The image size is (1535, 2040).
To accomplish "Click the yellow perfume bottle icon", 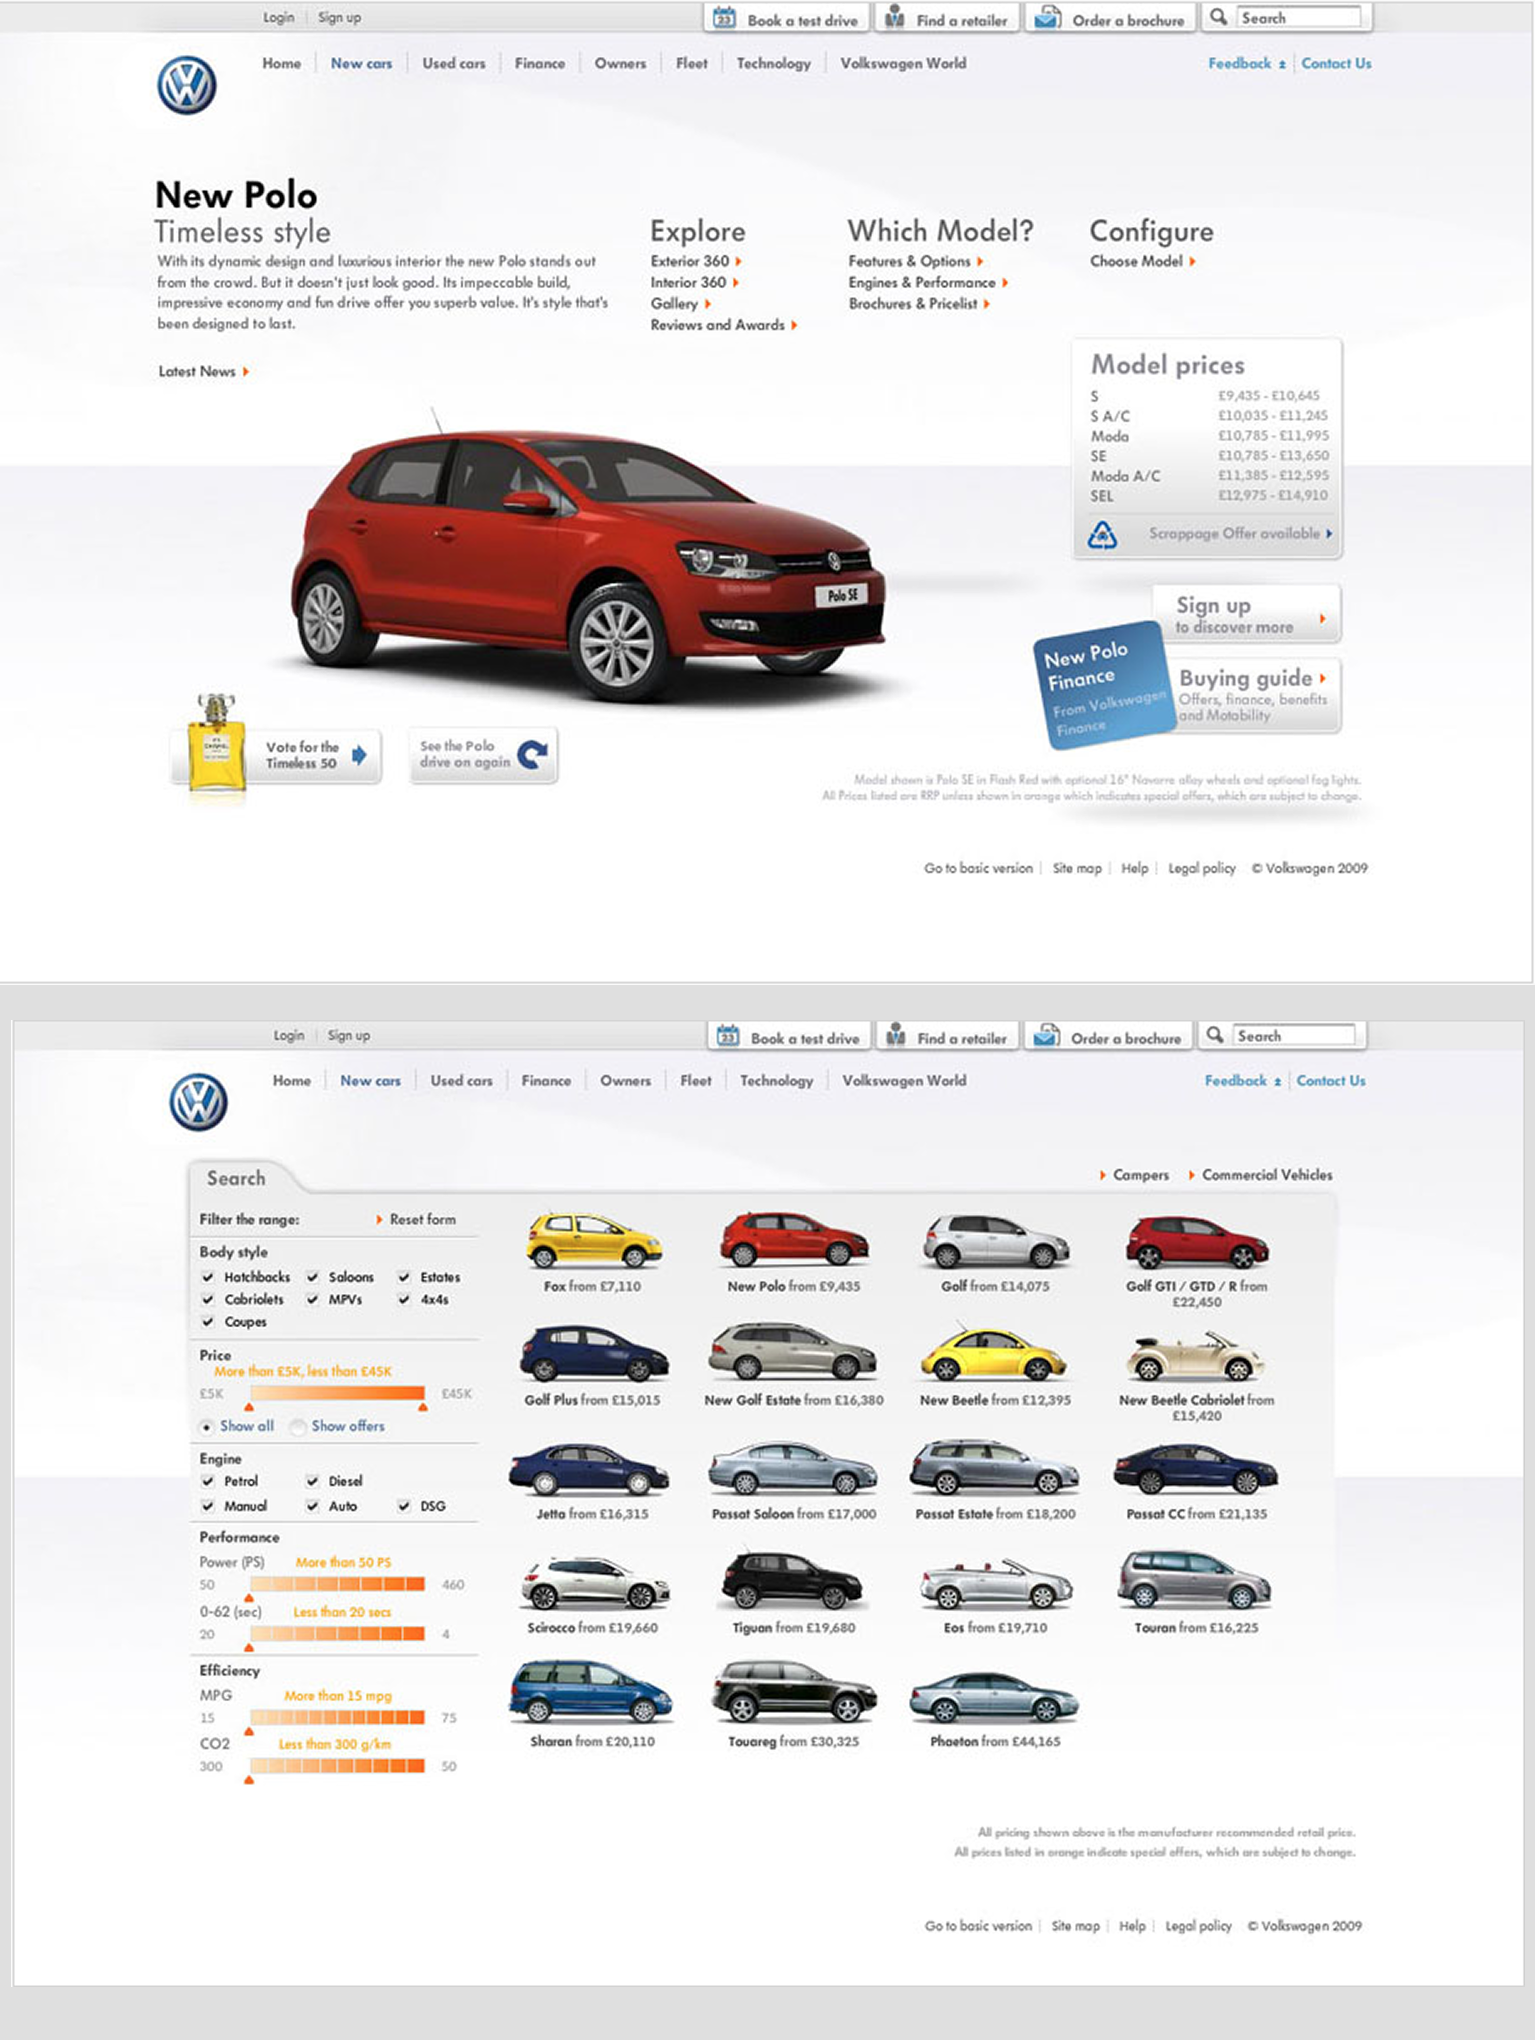I will coord(216,741).
